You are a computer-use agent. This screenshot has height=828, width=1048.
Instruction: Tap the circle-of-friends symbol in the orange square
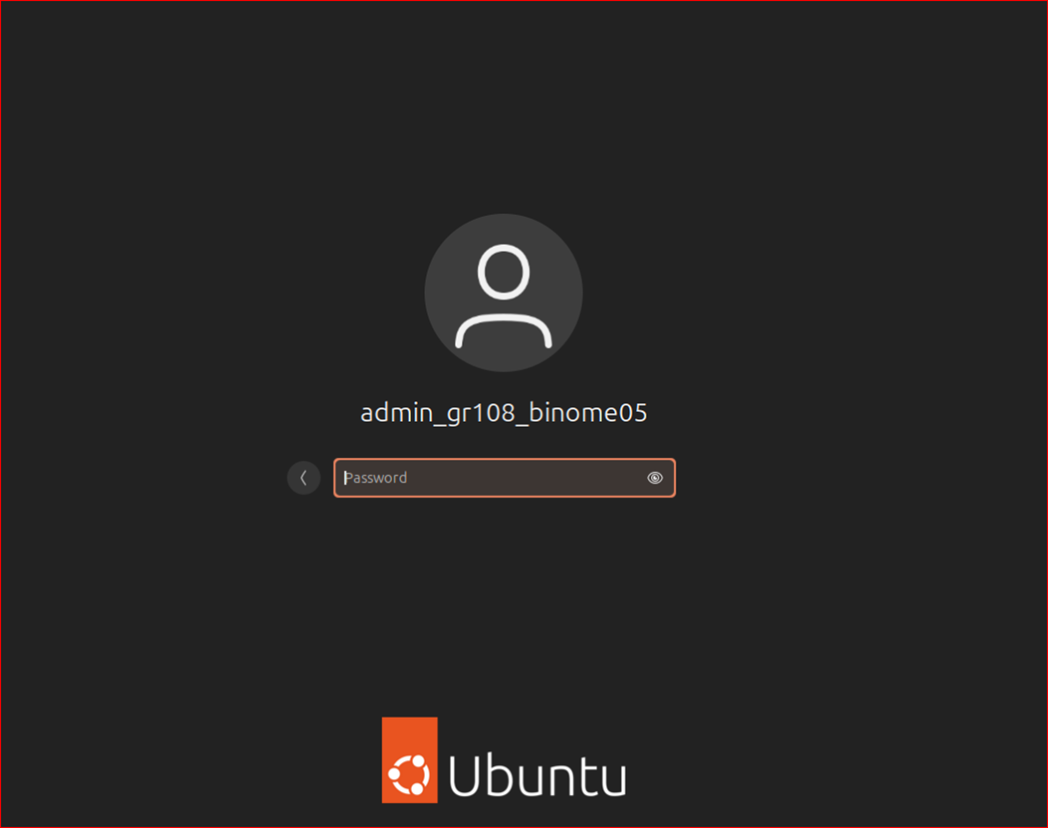410,775
